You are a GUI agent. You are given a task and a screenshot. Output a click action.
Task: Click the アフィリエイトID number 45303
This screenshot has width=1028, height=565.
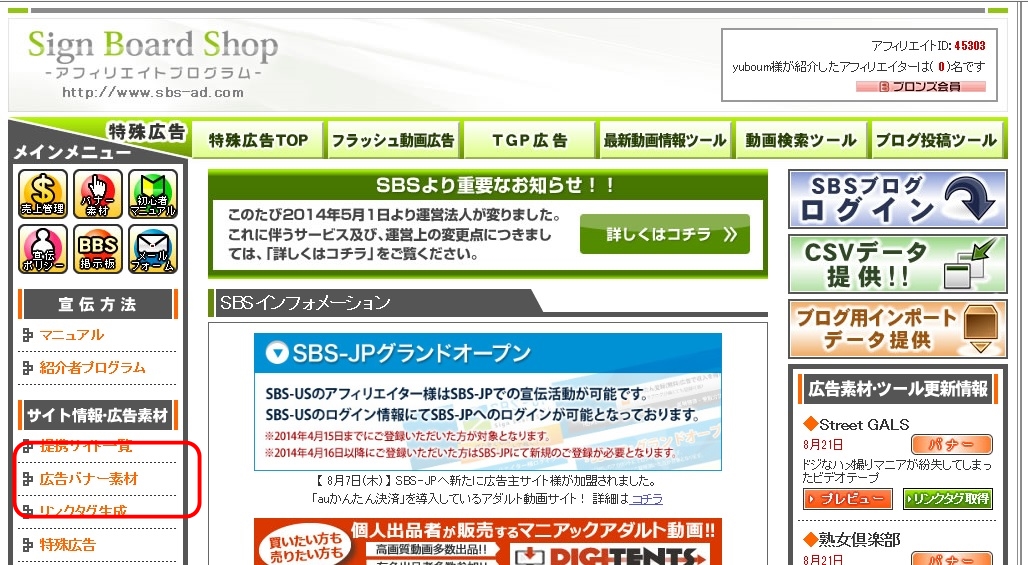pos(970,46)
